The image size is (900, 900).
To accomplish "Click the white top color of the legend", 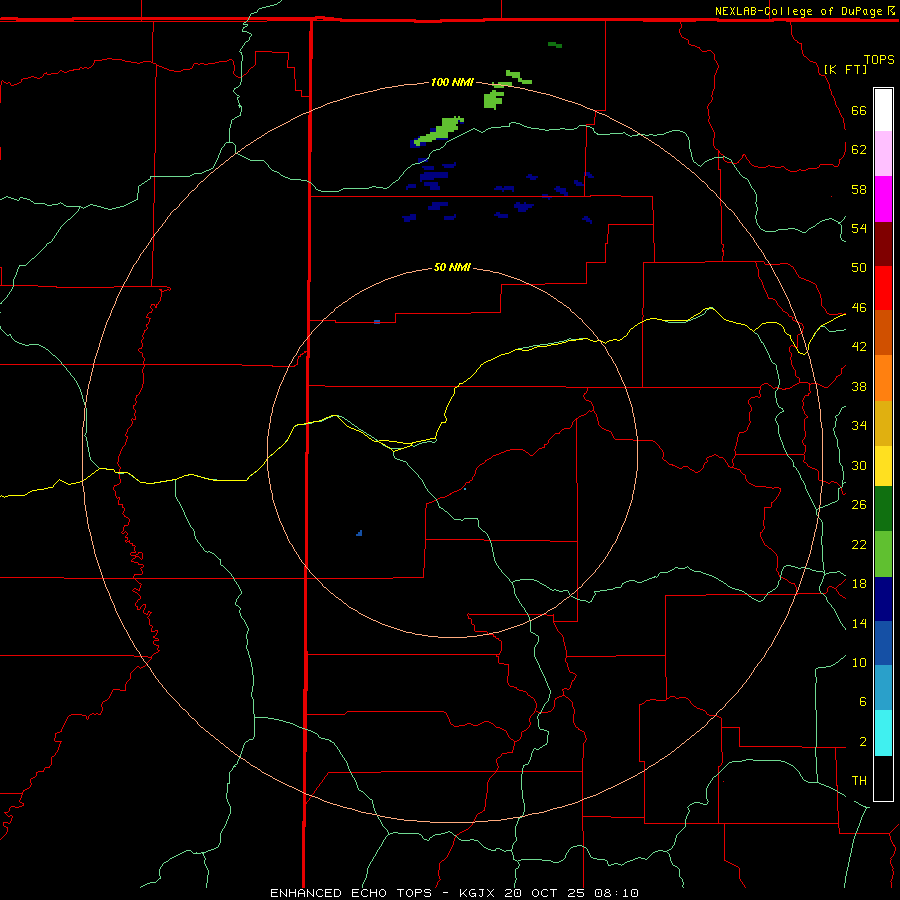I will 883,110.
